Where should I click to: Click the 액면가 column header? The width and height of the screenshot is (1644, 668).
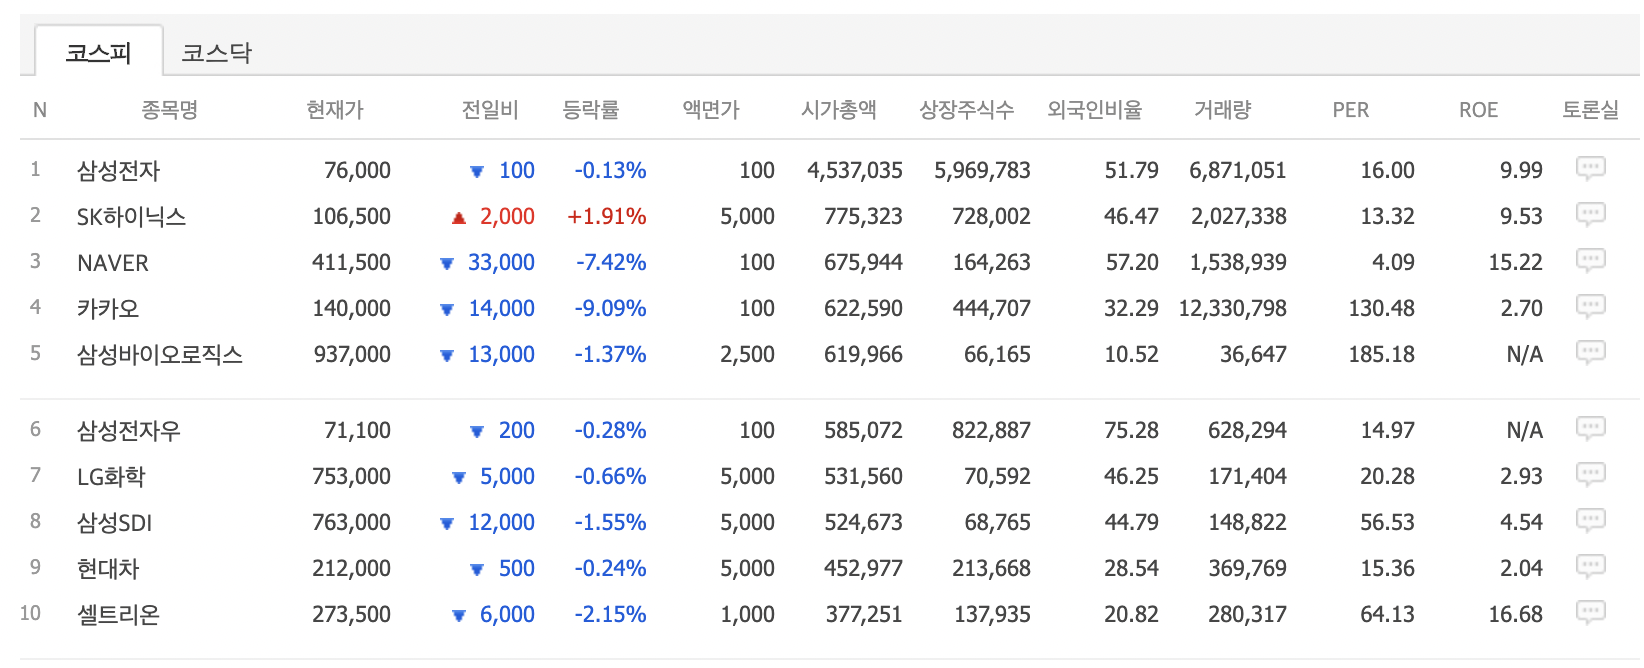point(711,110)
